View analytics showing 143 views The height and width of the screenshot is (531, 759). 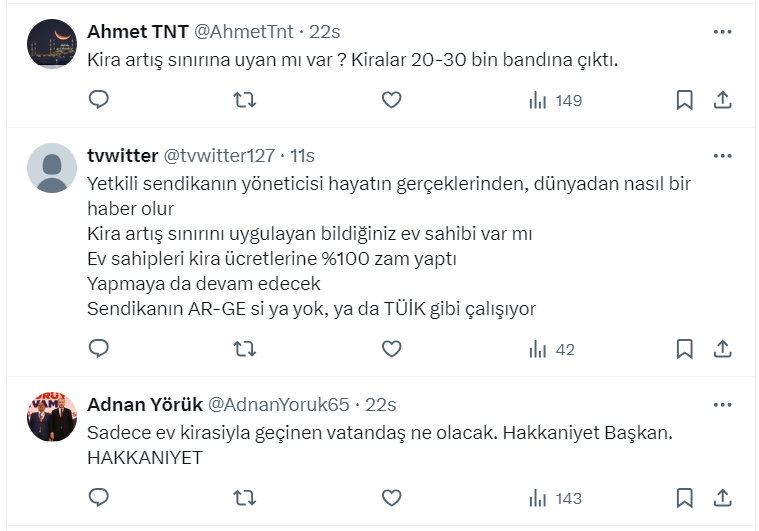point(555,498)
